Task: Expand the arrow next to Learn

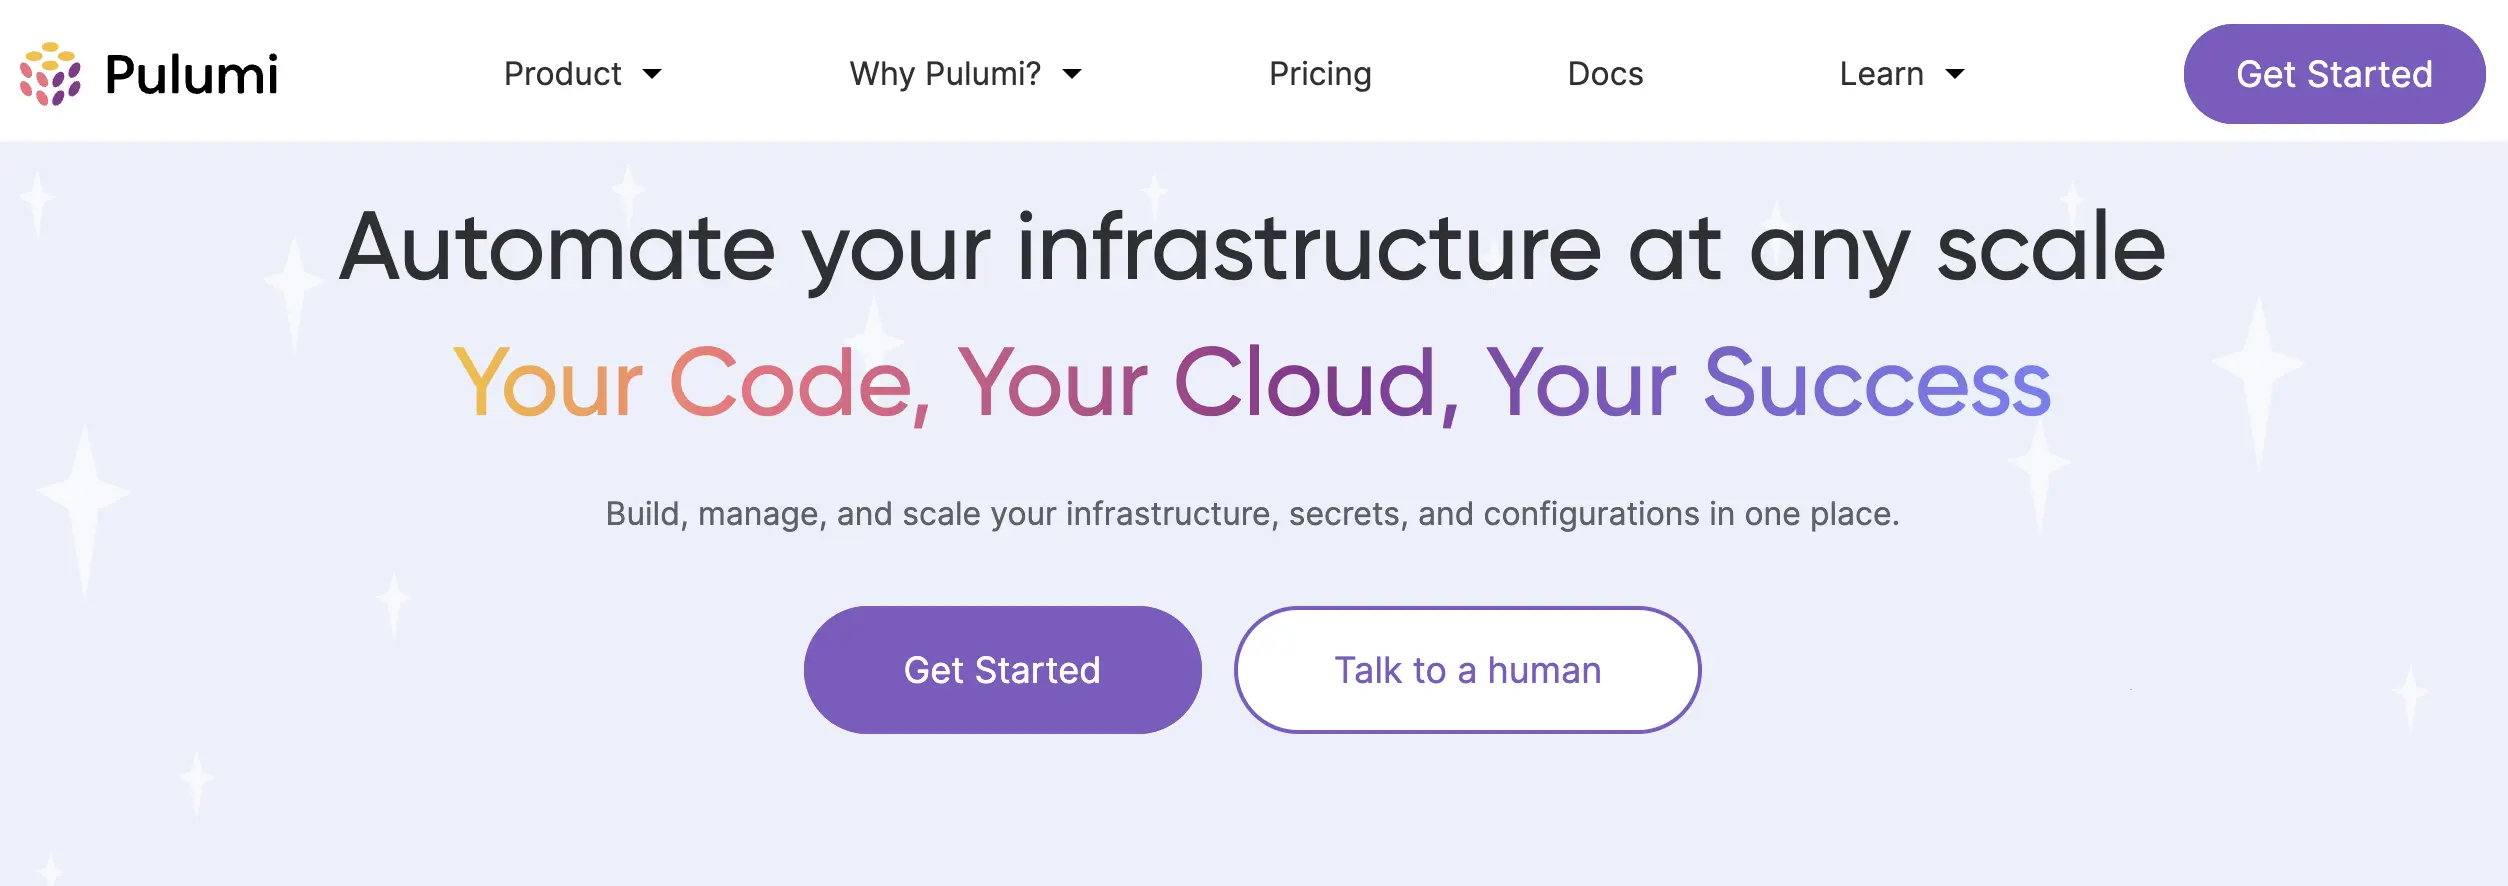Action: point(1955,74)
